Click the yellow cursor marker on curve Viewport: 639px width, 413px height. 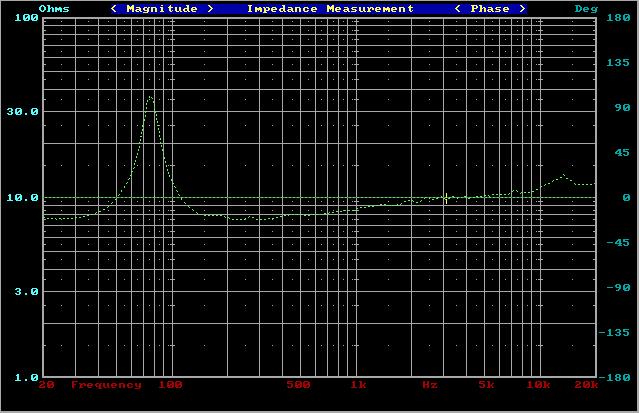[446, 198]
